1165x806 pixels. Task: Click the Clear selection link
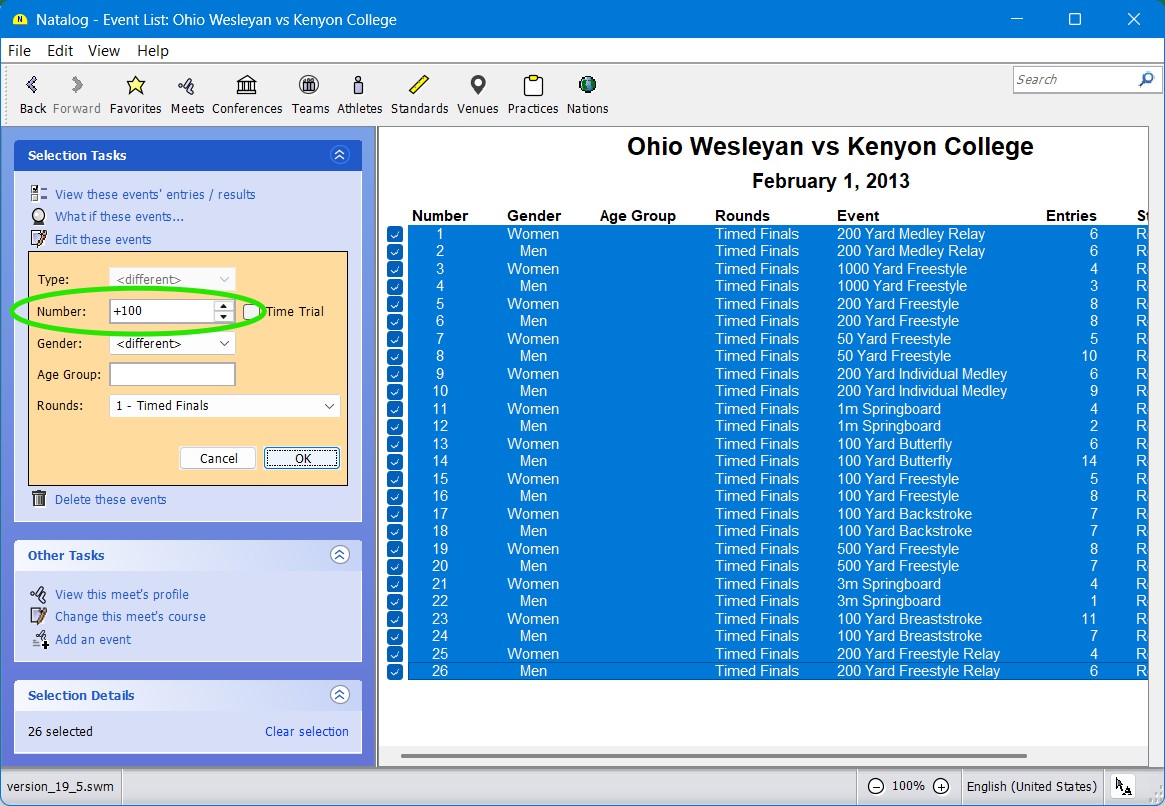(306, 732)
